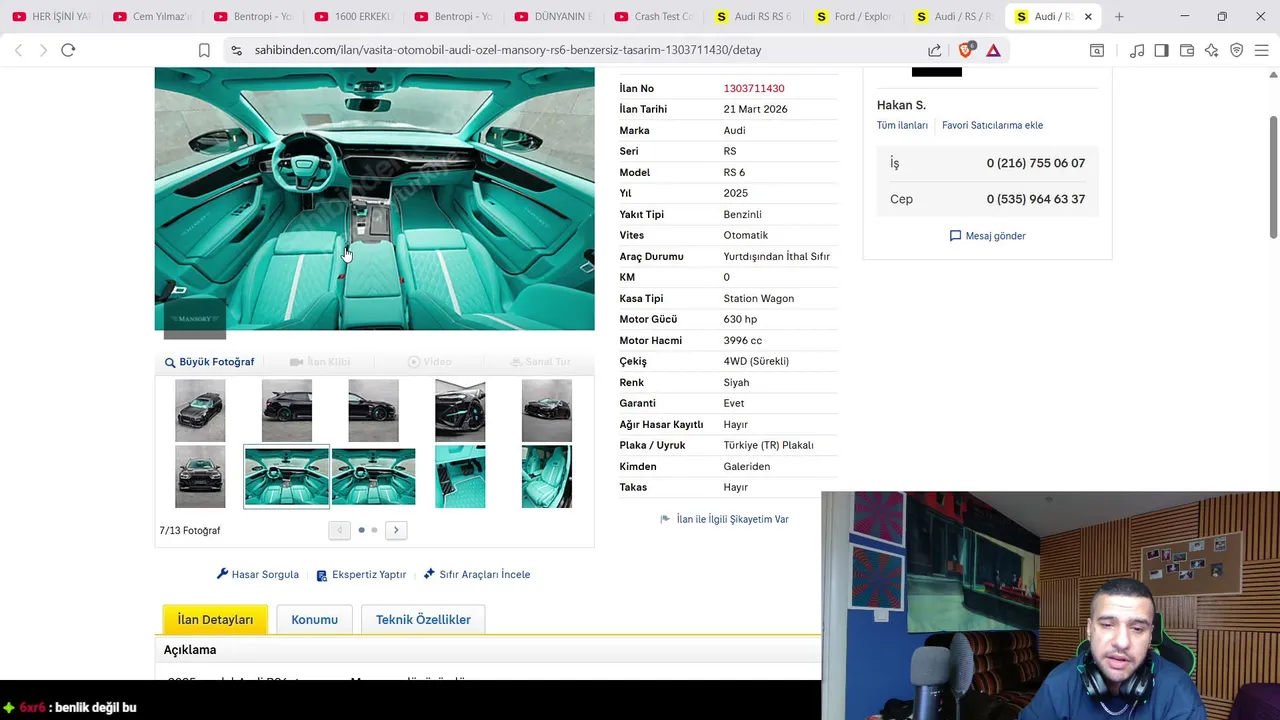
Task: Go to previous thumbnail page arrow
Action: pyautogui.click(x=339, y=530)
